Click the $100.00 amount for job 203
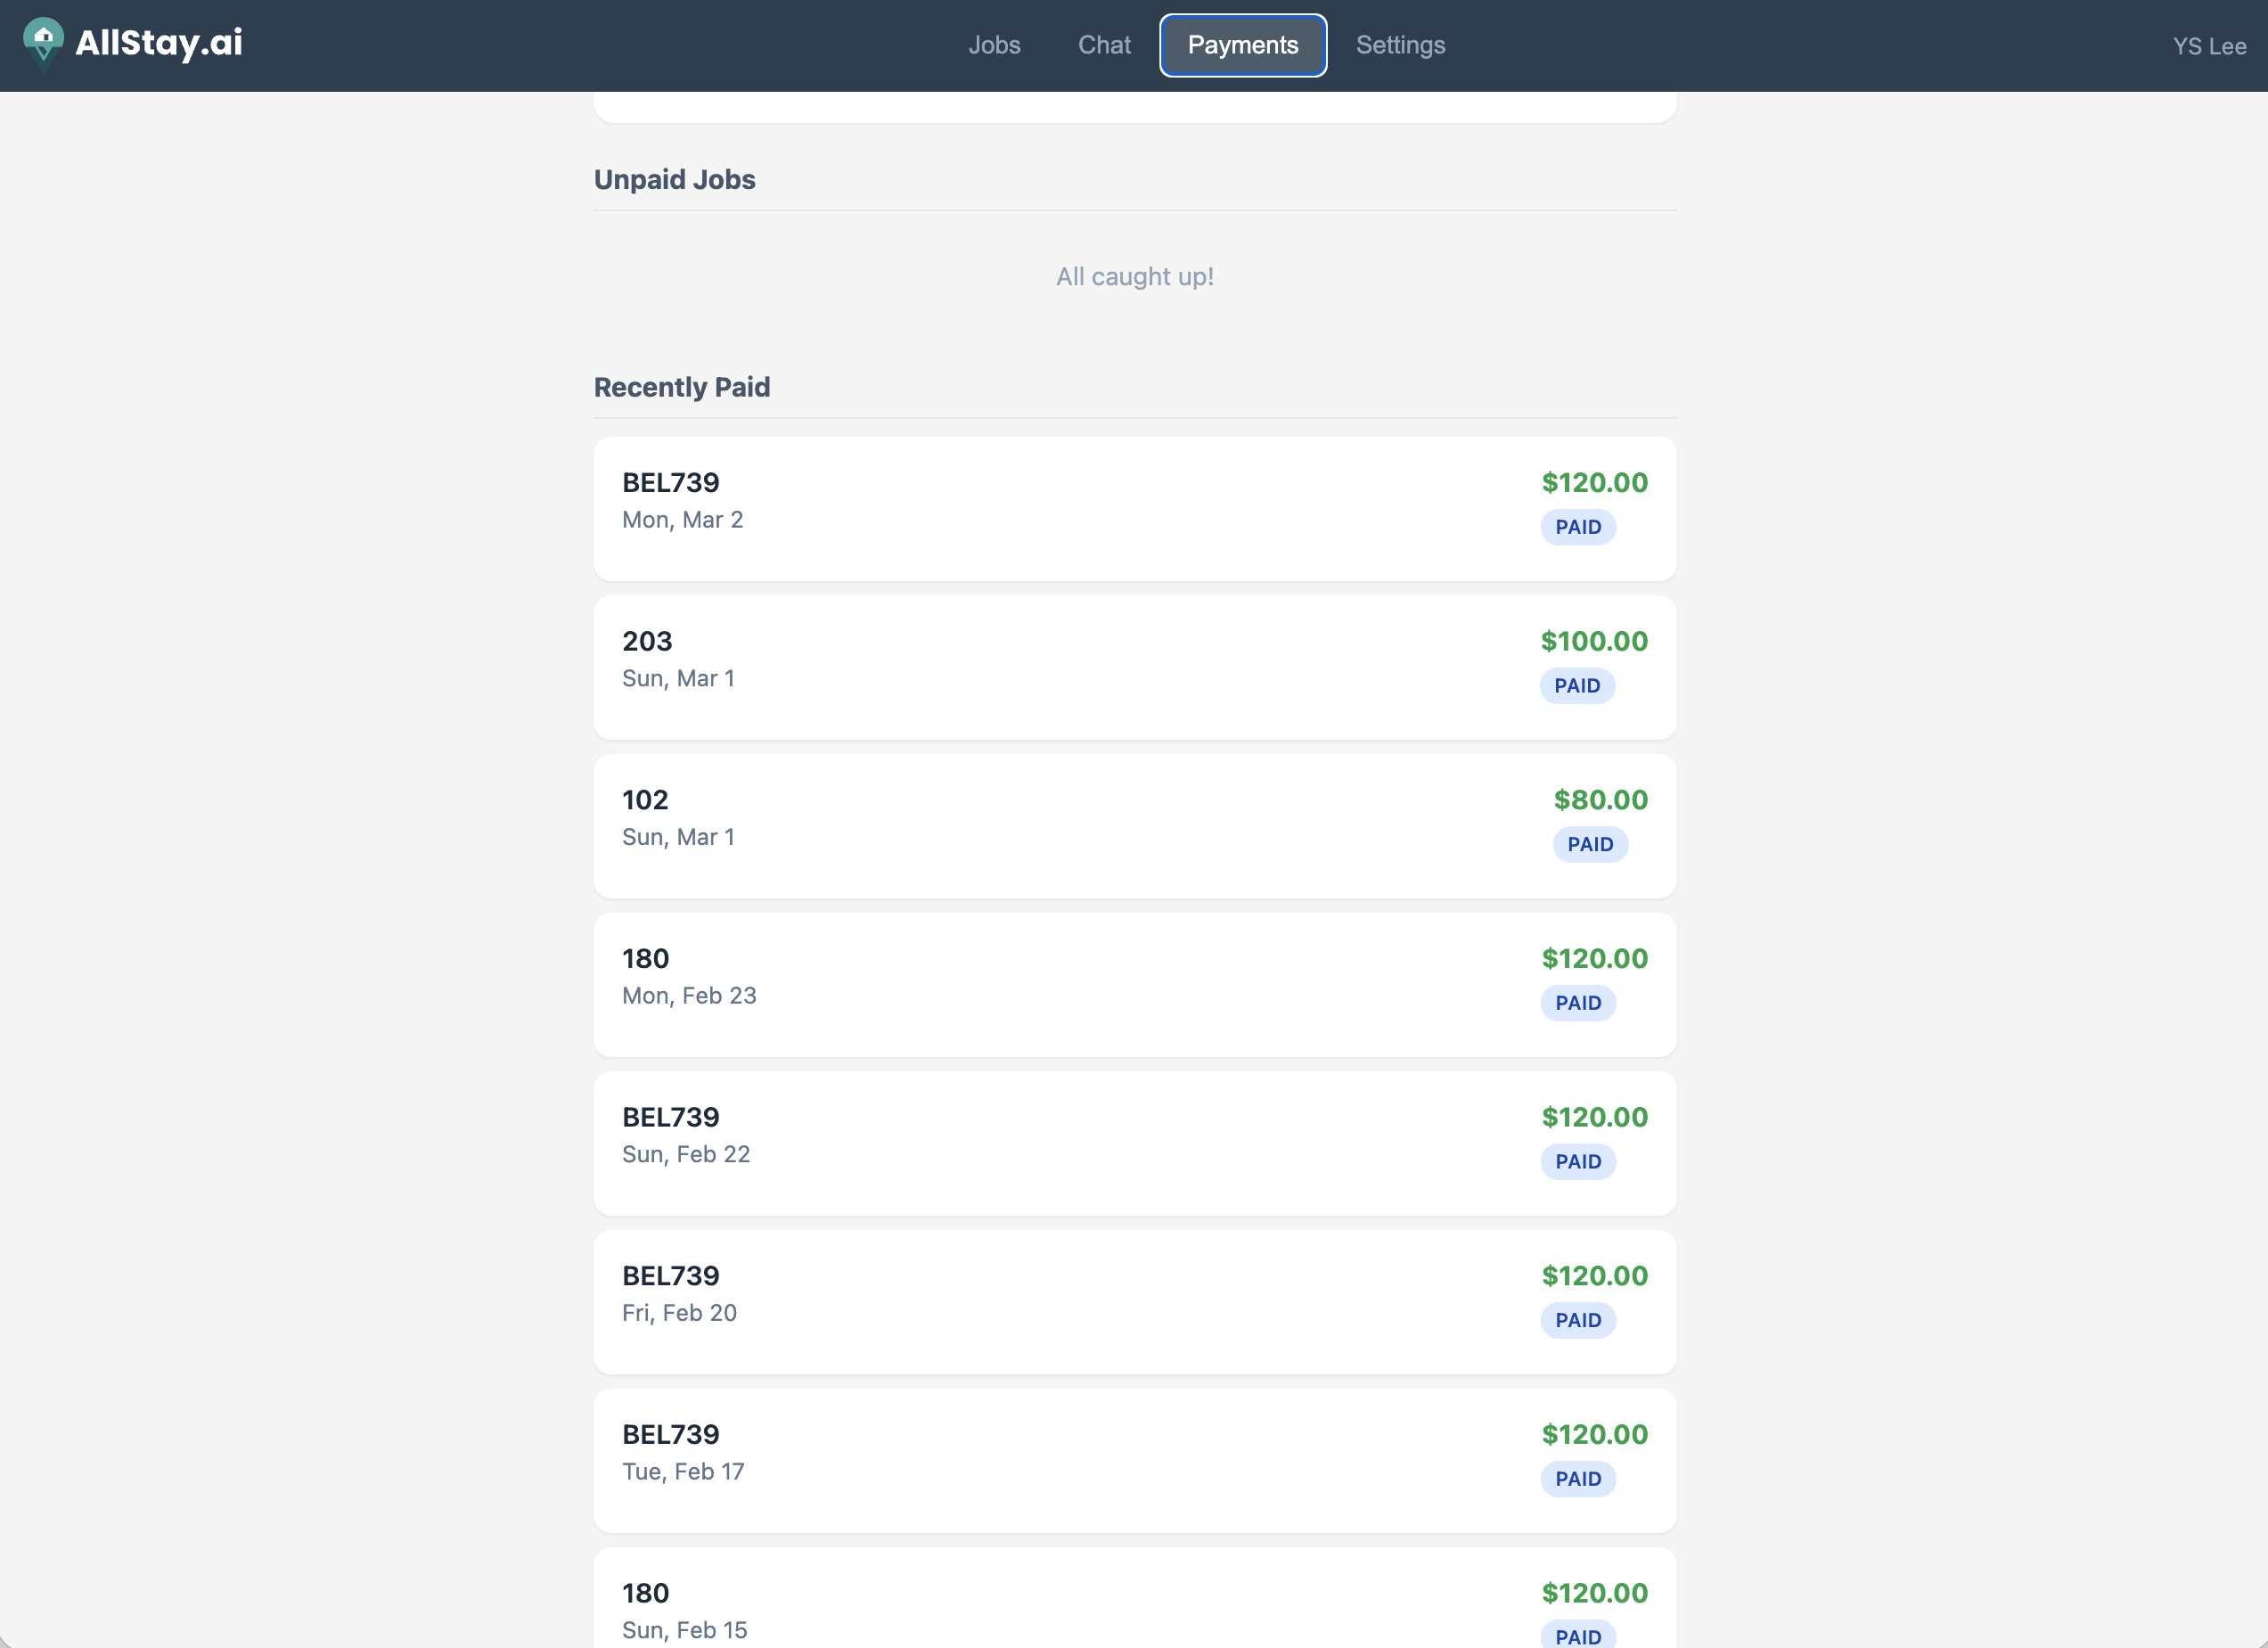This screenshot has height=1648, width=2268. coord(1594,640)
